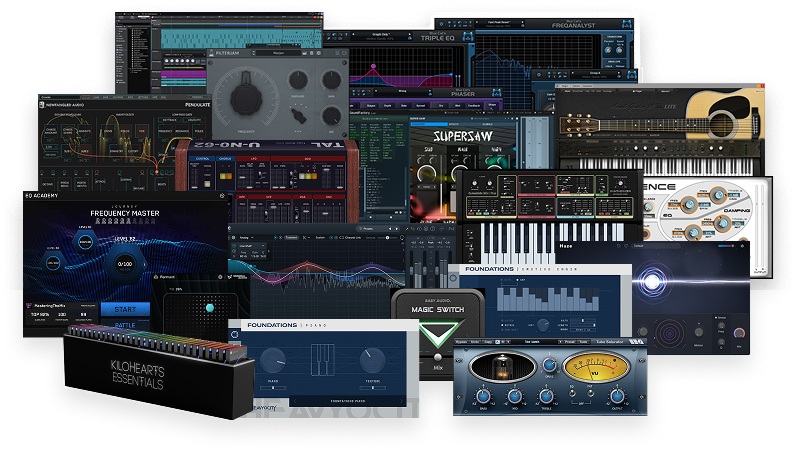Flip the mode switch in Filterjam
This screenshot has width=797, height=454.
(x=298, y=116)
